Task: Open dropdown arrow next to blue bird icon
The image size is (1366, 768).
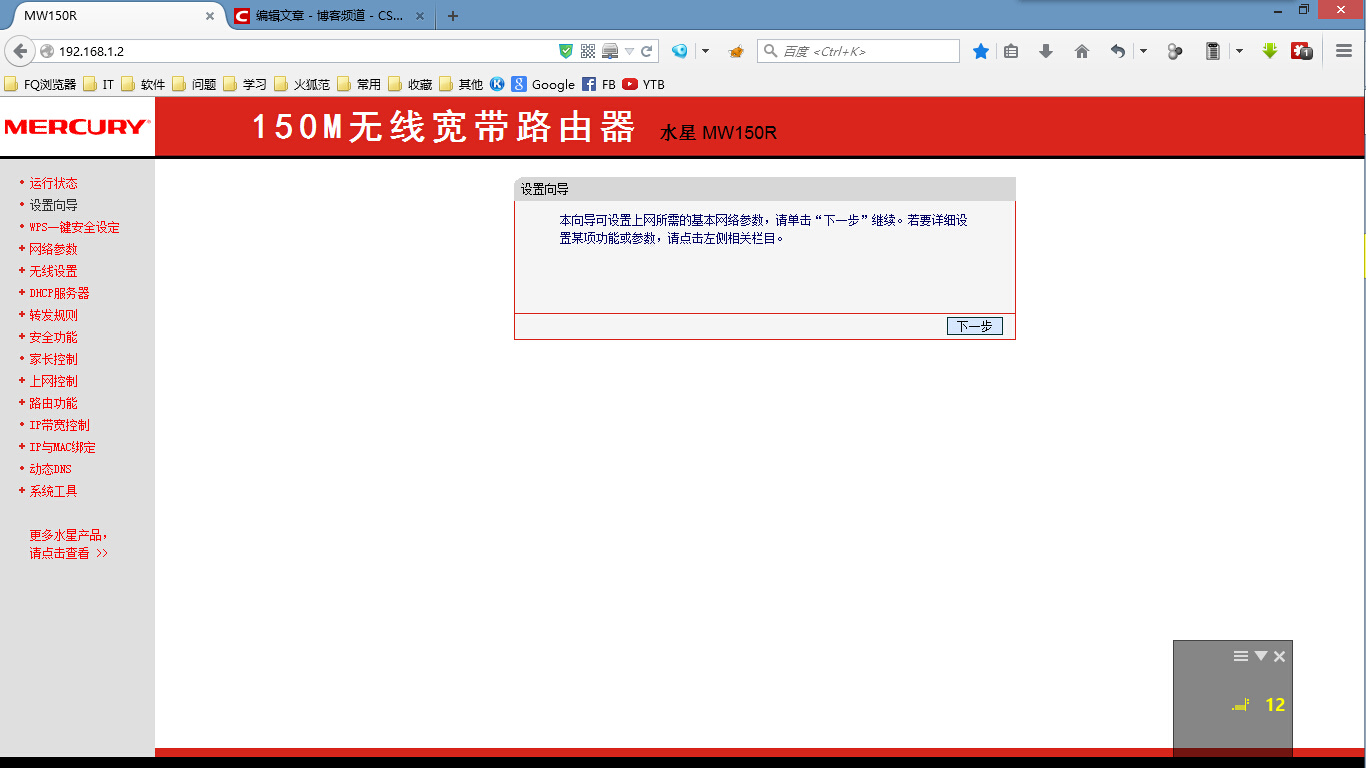Action: pos(705,51)
